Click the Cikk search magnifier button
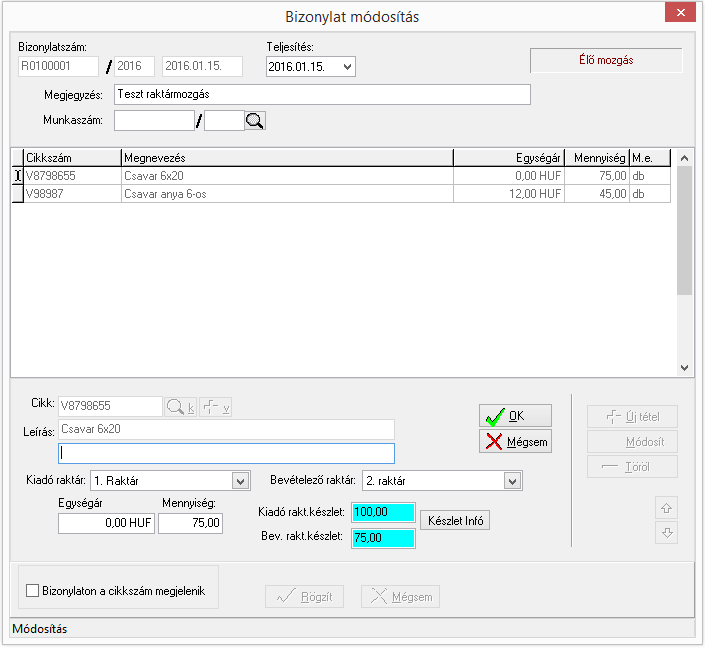The image size is (705, 649). point(180,407)
